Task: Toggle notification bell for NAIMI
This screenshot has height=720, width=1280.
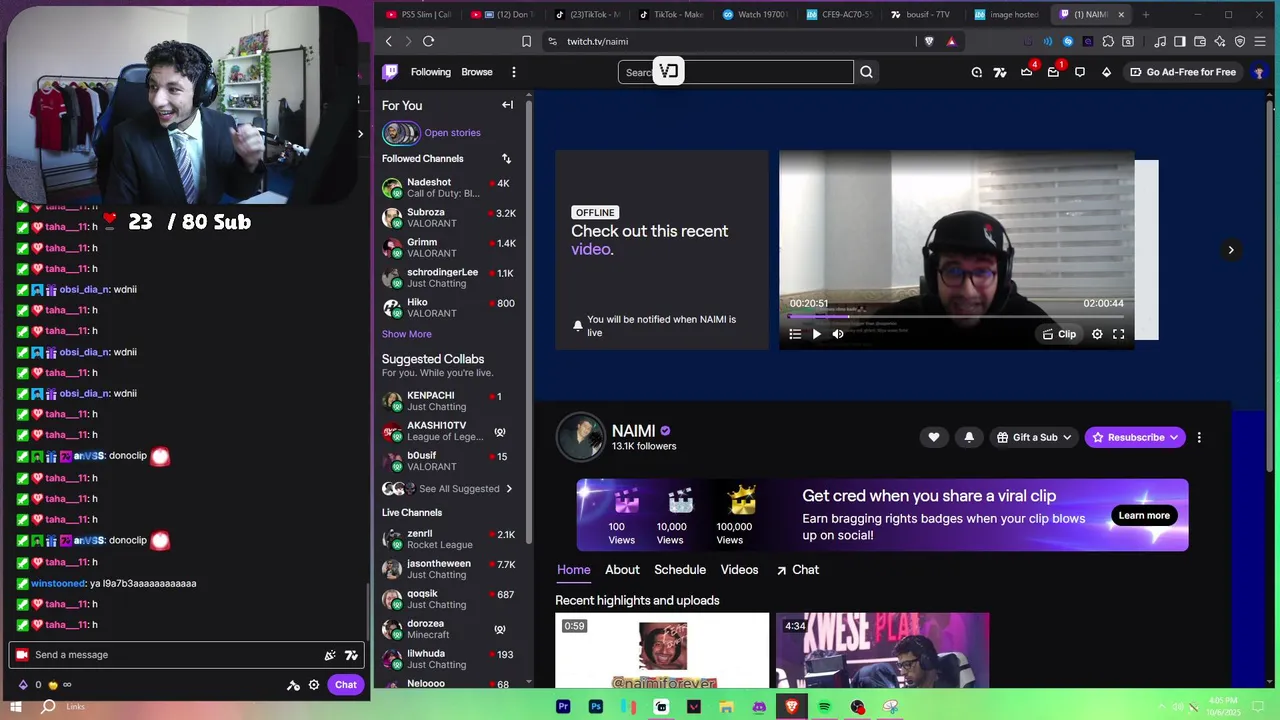Action: pyautogui.click(x=968, y=437)
